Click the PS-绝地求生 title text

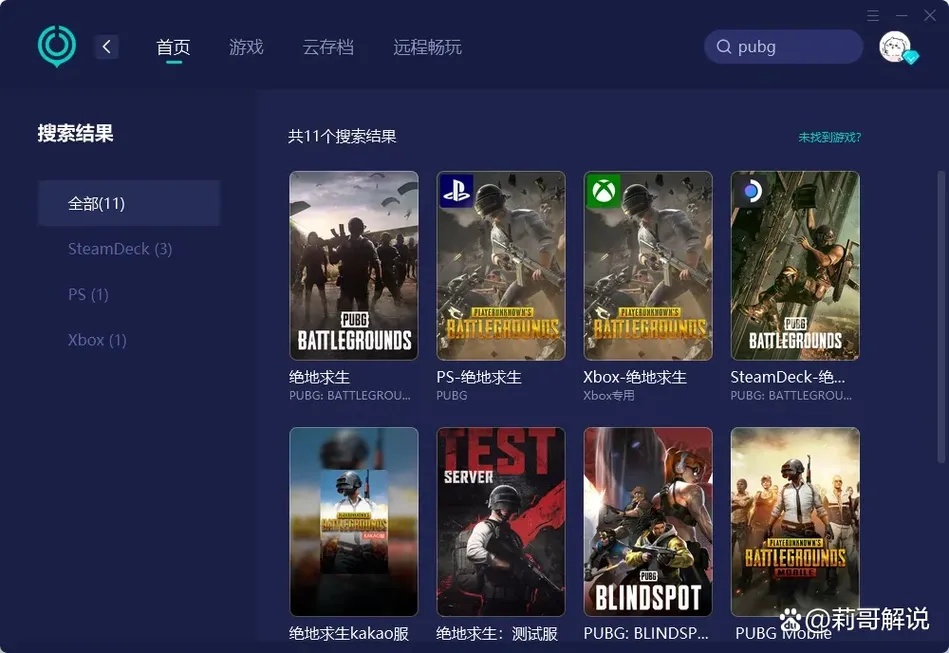[479, 378]
